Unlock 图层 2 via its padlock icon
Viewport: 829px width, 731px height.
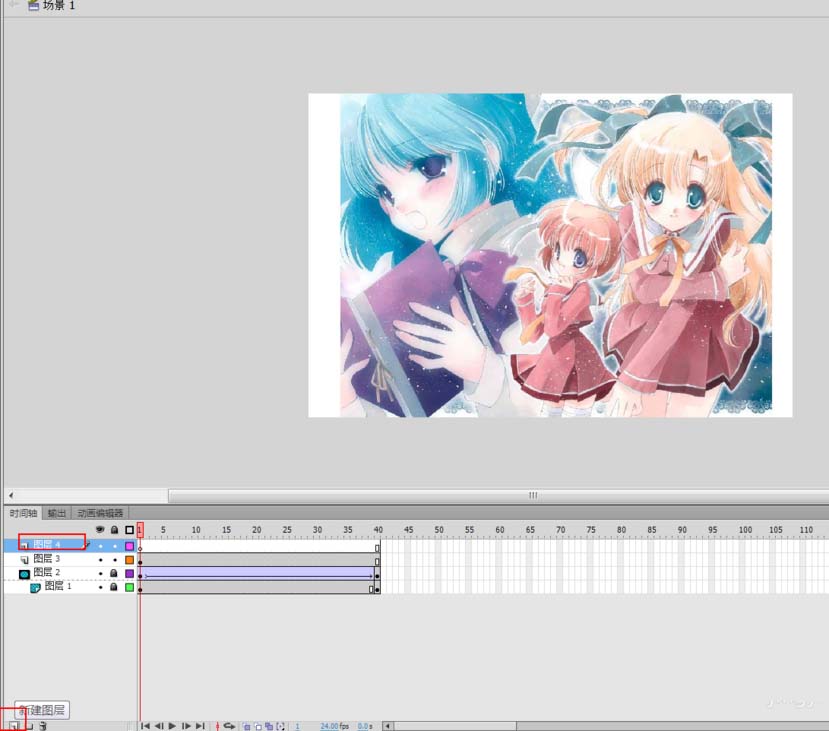click(114, 573)
